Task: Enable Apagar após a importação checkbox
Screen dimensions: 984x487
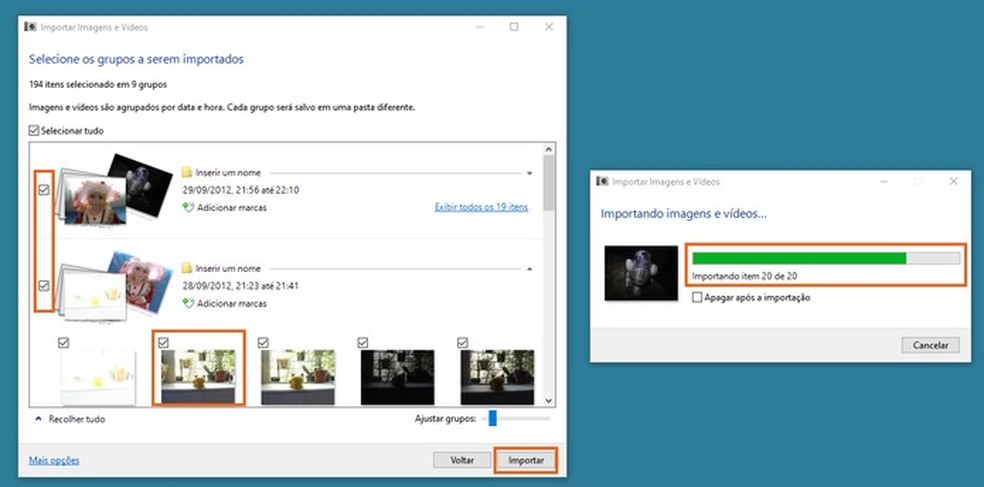Action: [697, 297]
